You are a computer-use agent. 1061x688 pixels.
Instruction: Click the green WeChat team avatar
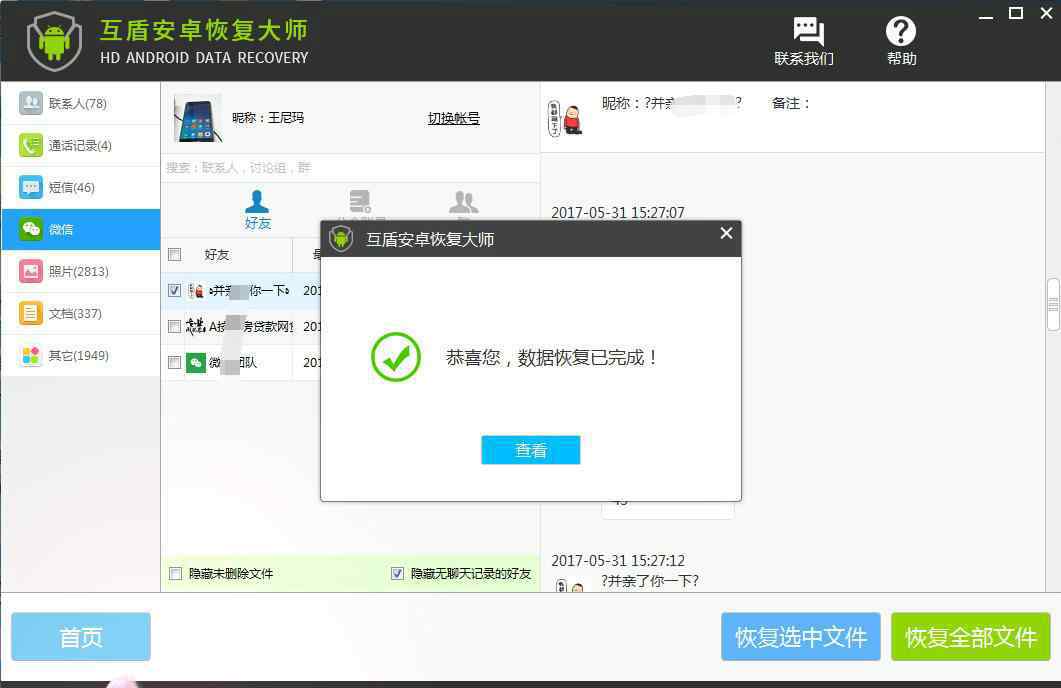(196, 363)
